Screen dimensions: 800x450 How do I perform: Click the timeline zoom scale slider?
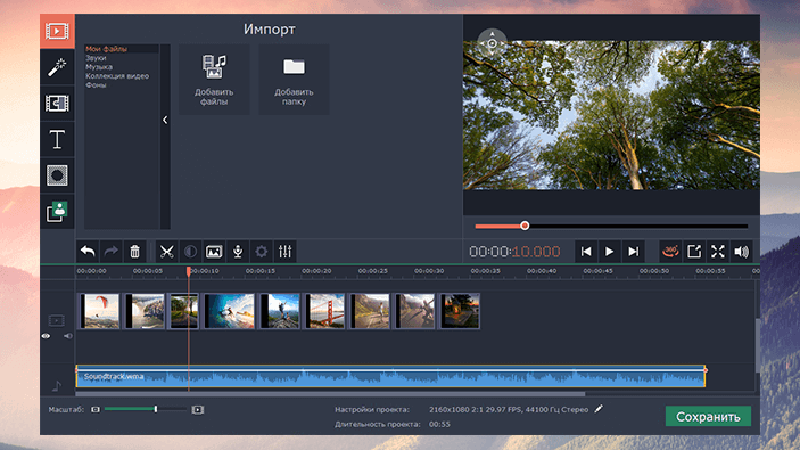155,409
